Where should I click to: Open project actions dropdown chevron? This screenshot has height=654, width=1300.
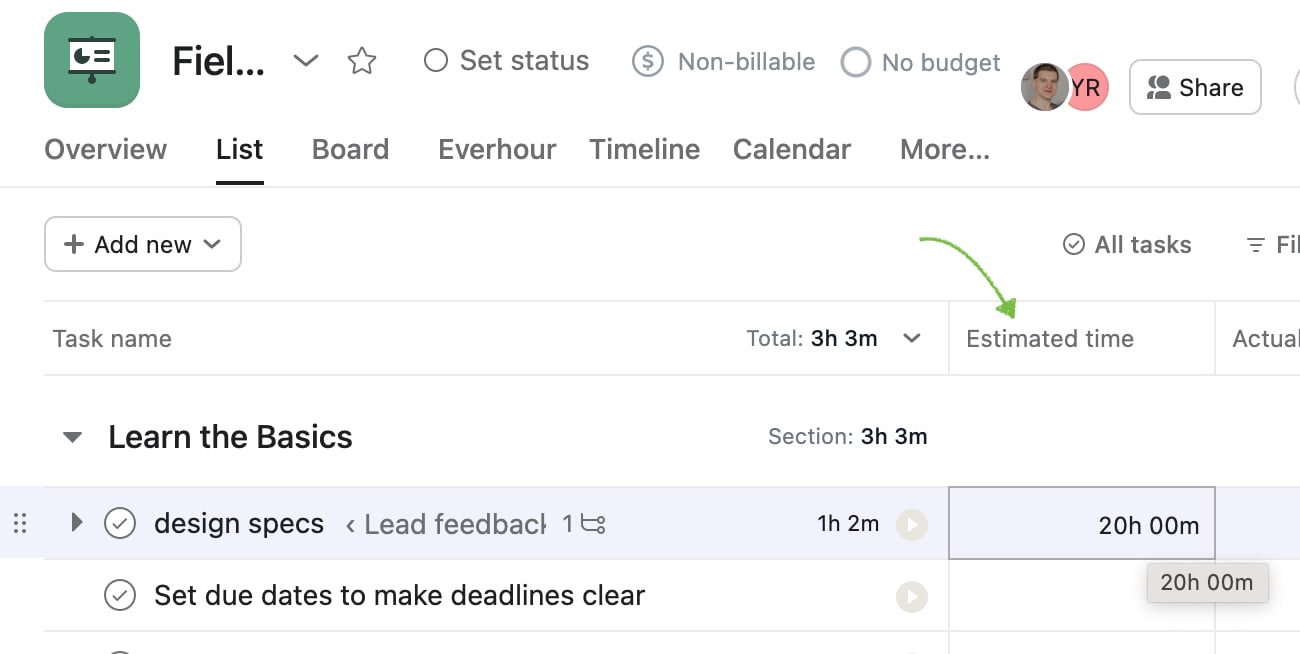tap(305, 61)
